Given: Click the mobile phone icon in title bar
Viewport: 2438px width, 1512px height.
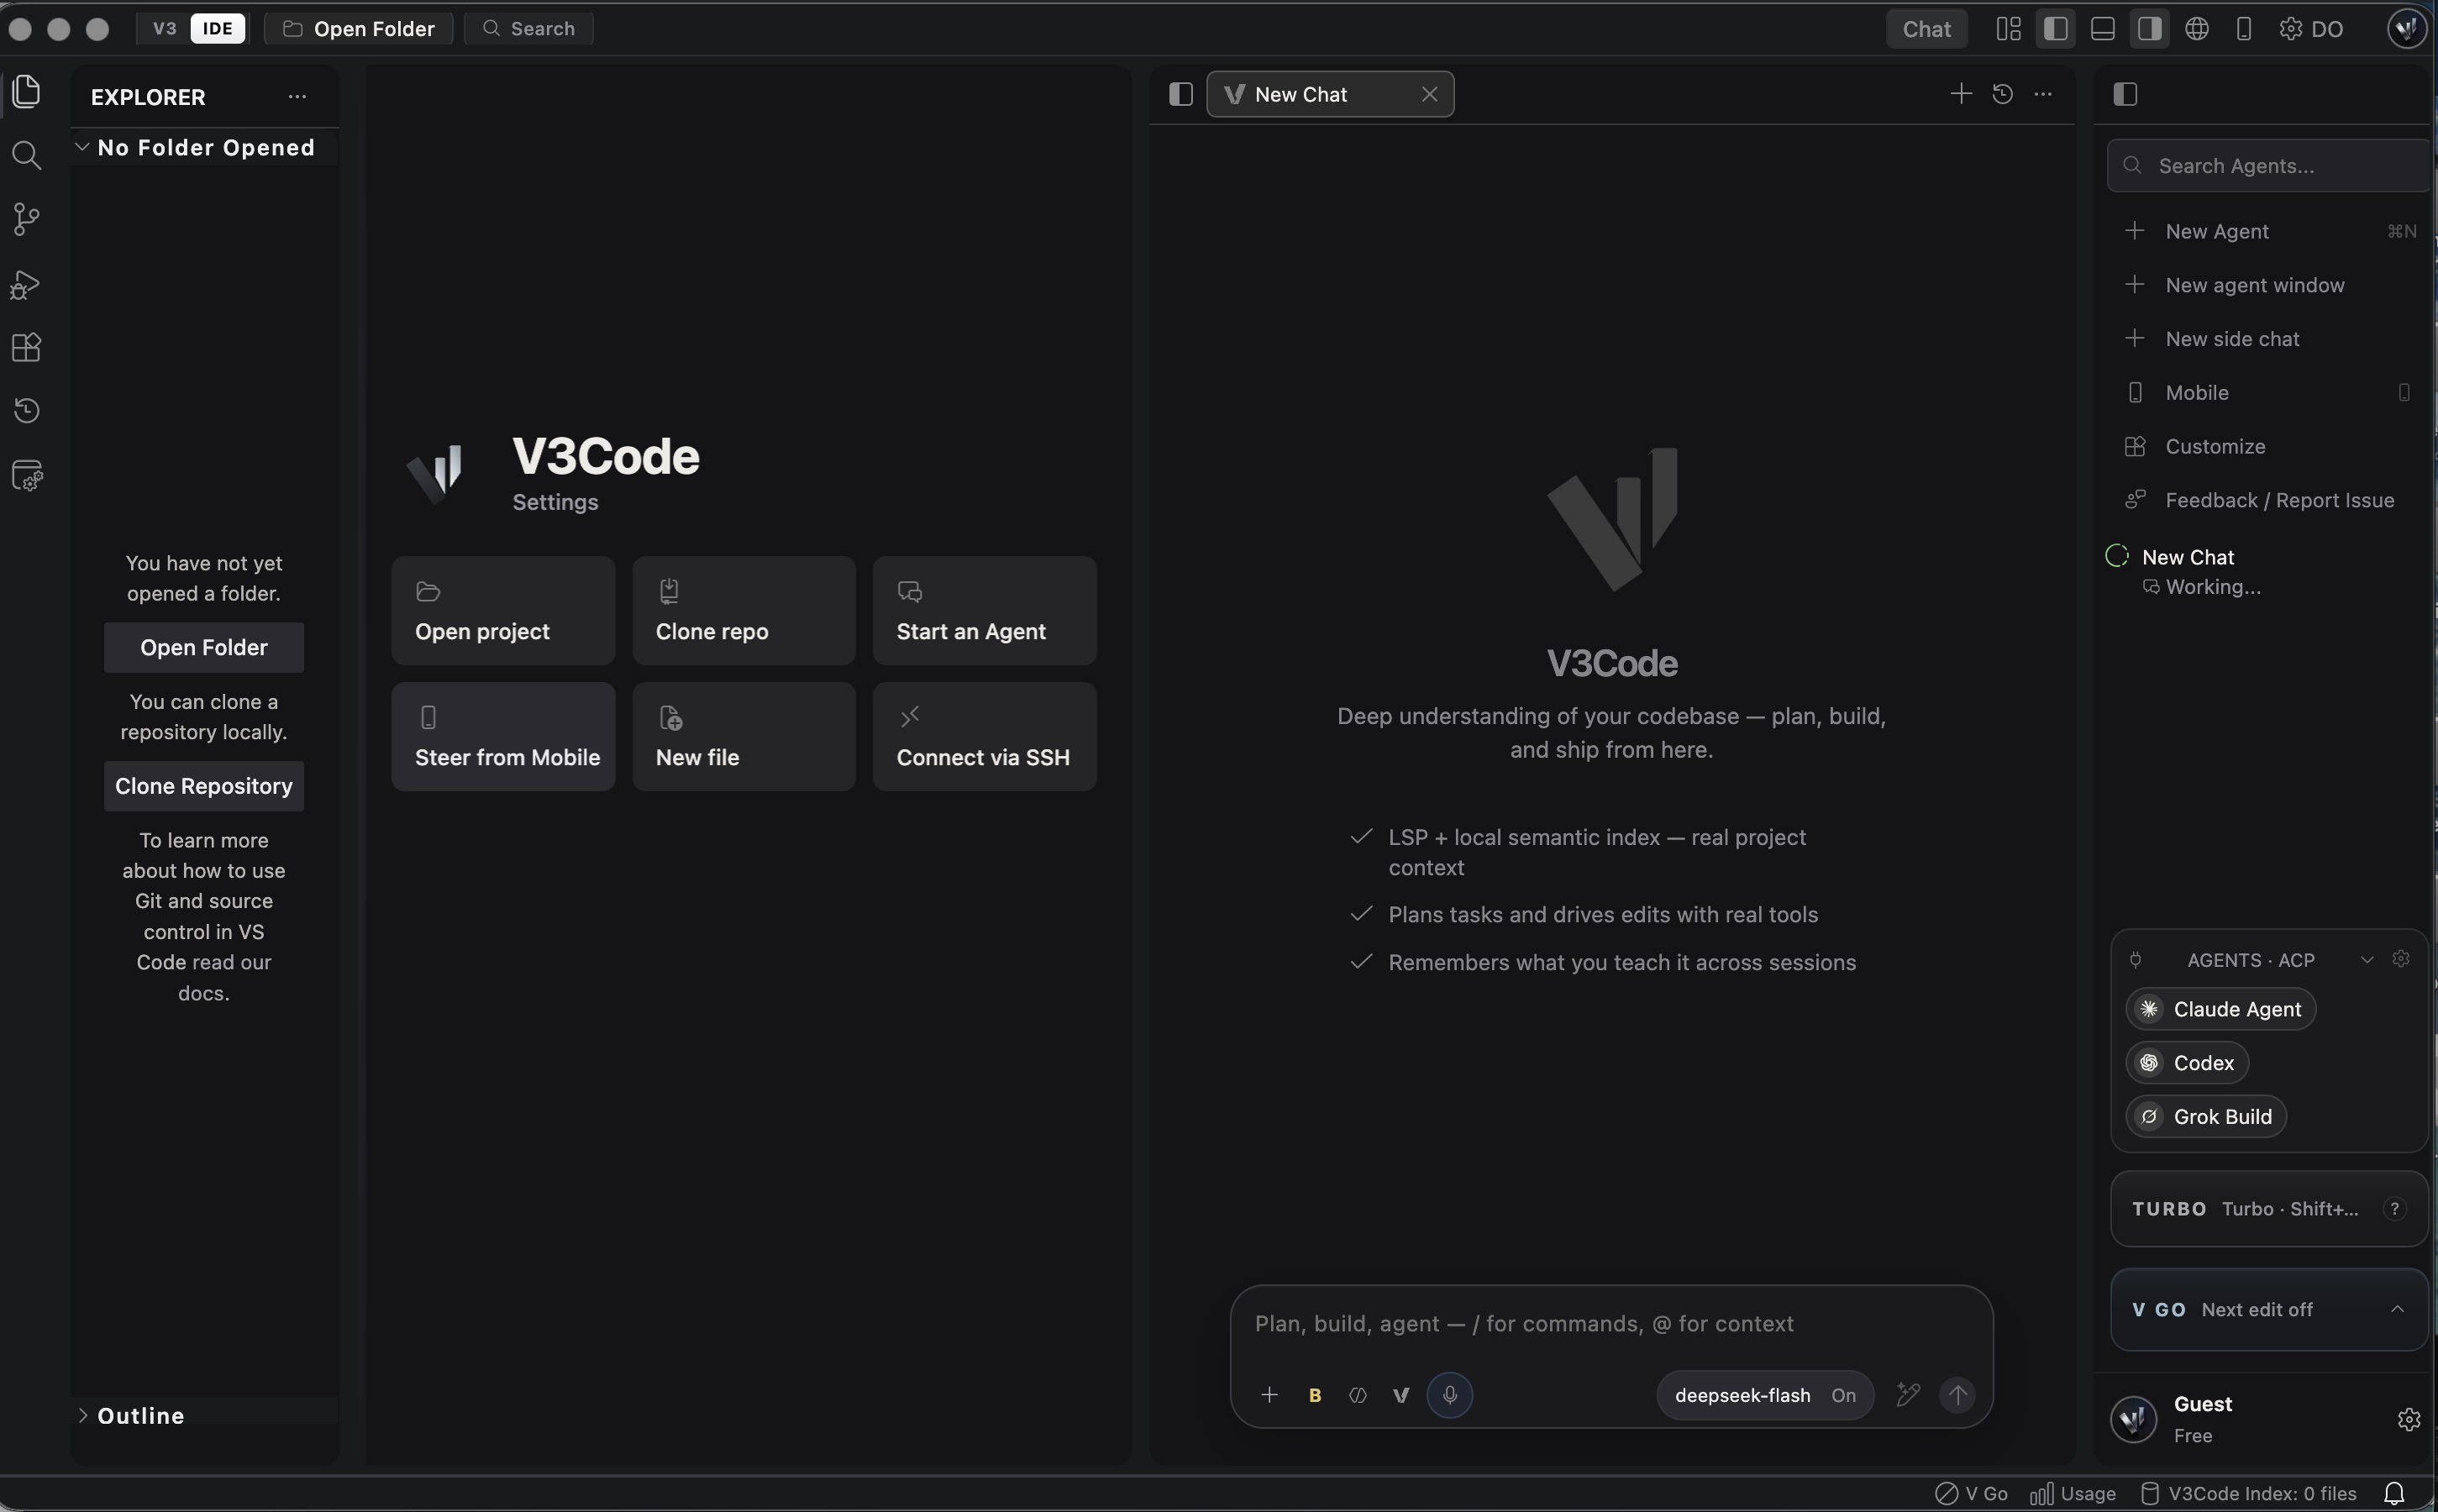Looking at the screenshot, I should [2244, 28].
